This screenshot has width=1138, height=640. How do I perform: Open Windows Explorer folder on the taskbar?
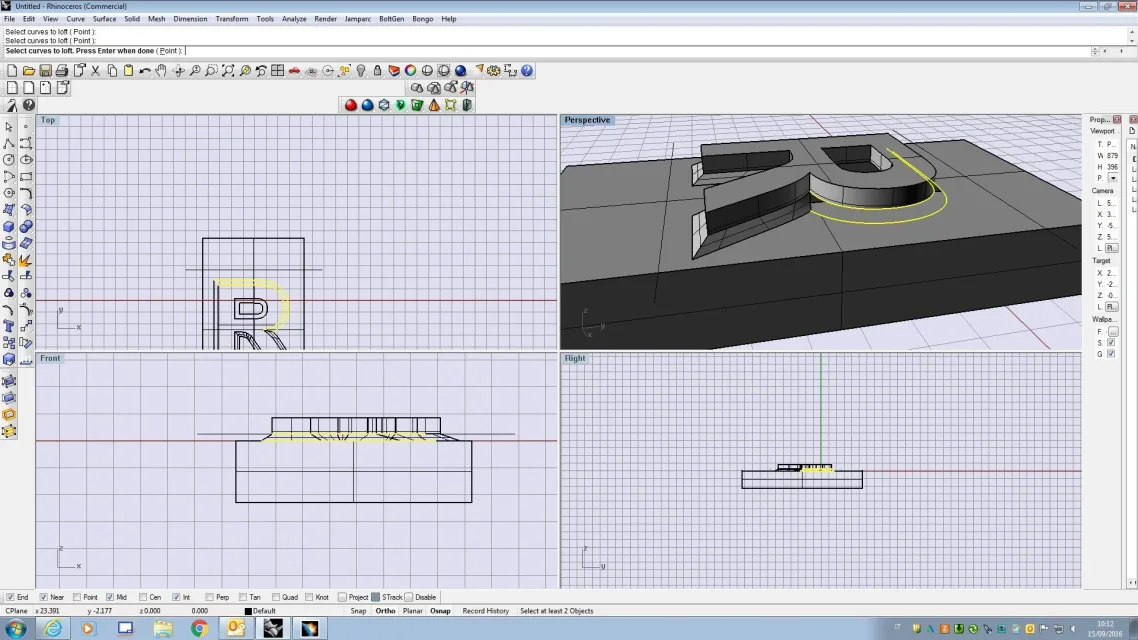click(163, 628)
